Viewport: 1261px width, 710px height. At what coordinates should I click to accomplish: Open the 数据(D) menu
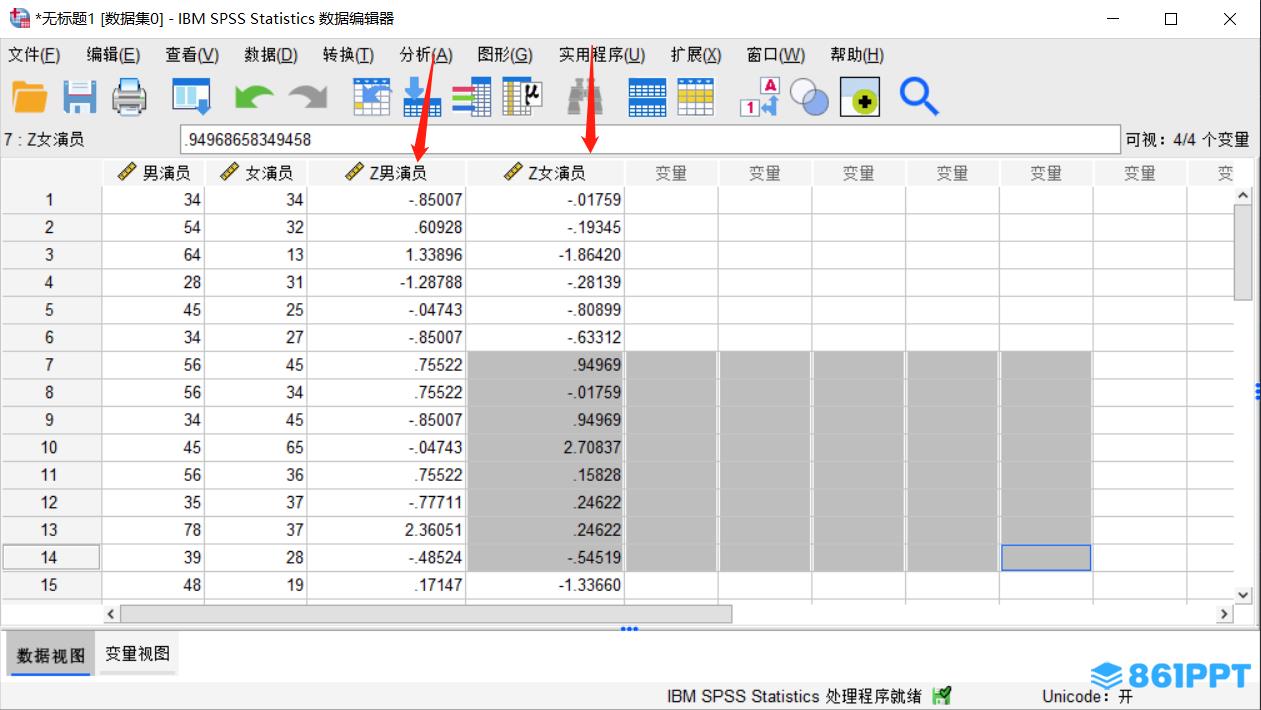coord(271,55)
